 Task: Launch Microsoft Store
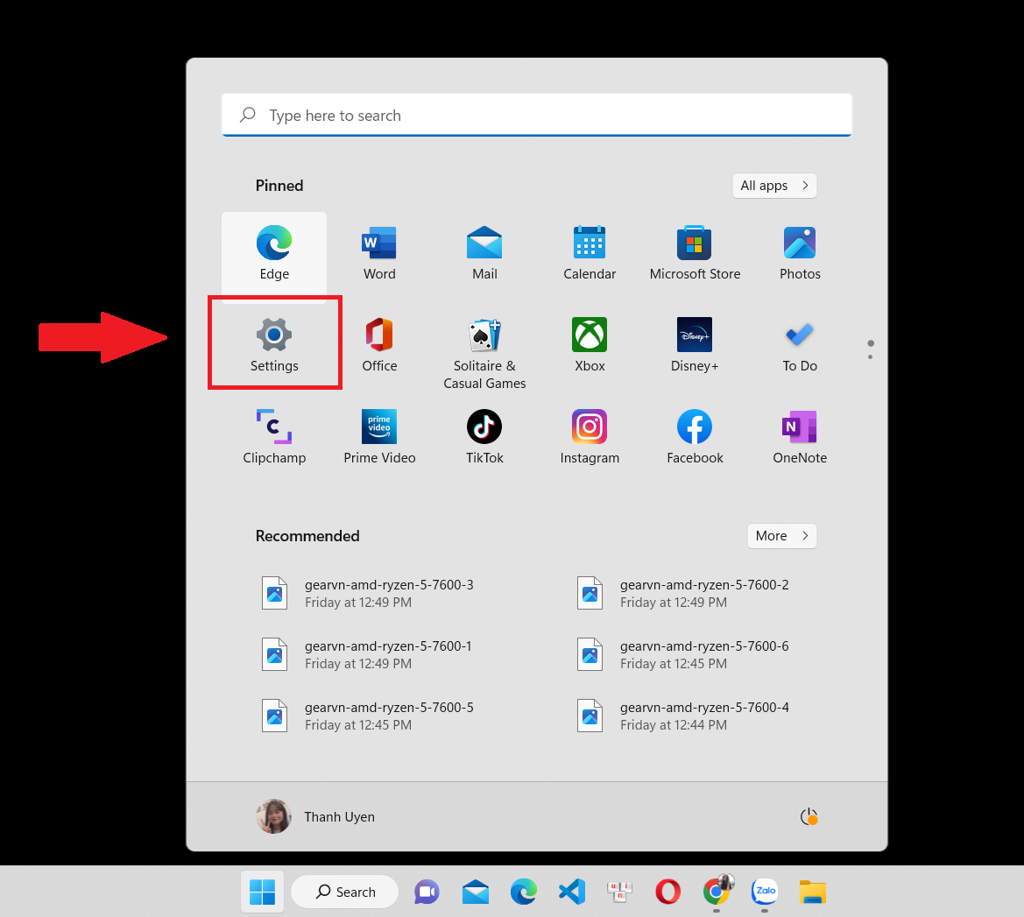pos(695,253)
